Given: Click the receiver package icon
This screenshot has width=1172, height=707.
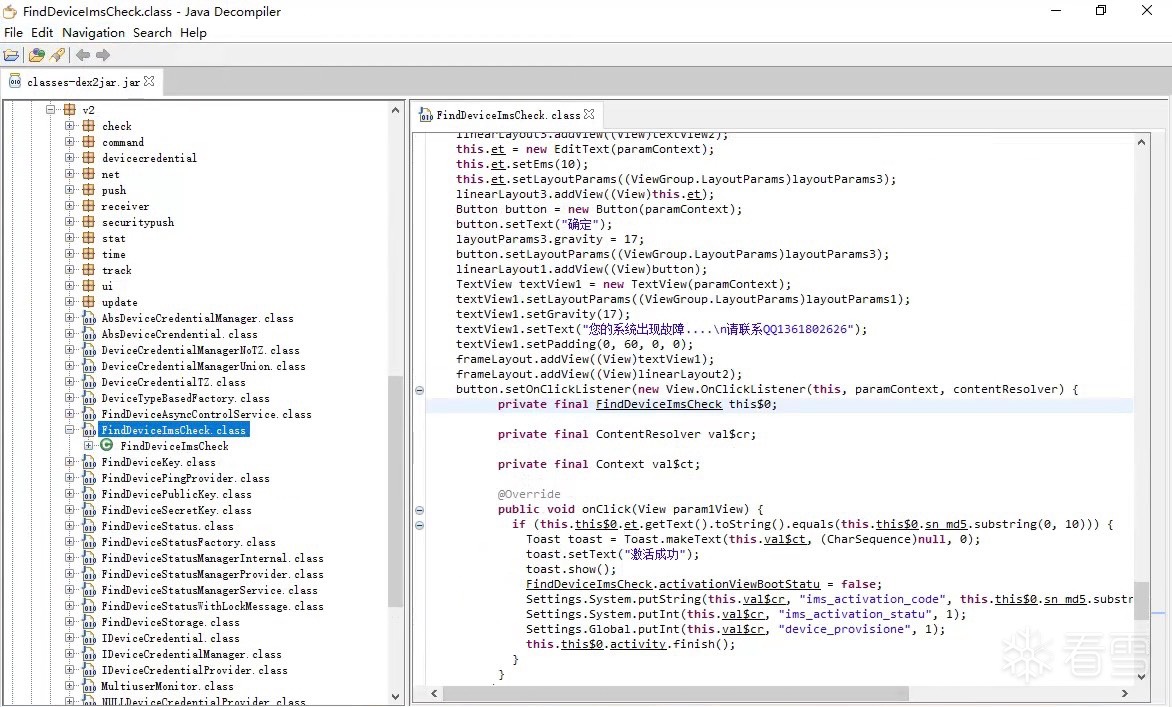Looking at the screenshot, I should 88,206.
